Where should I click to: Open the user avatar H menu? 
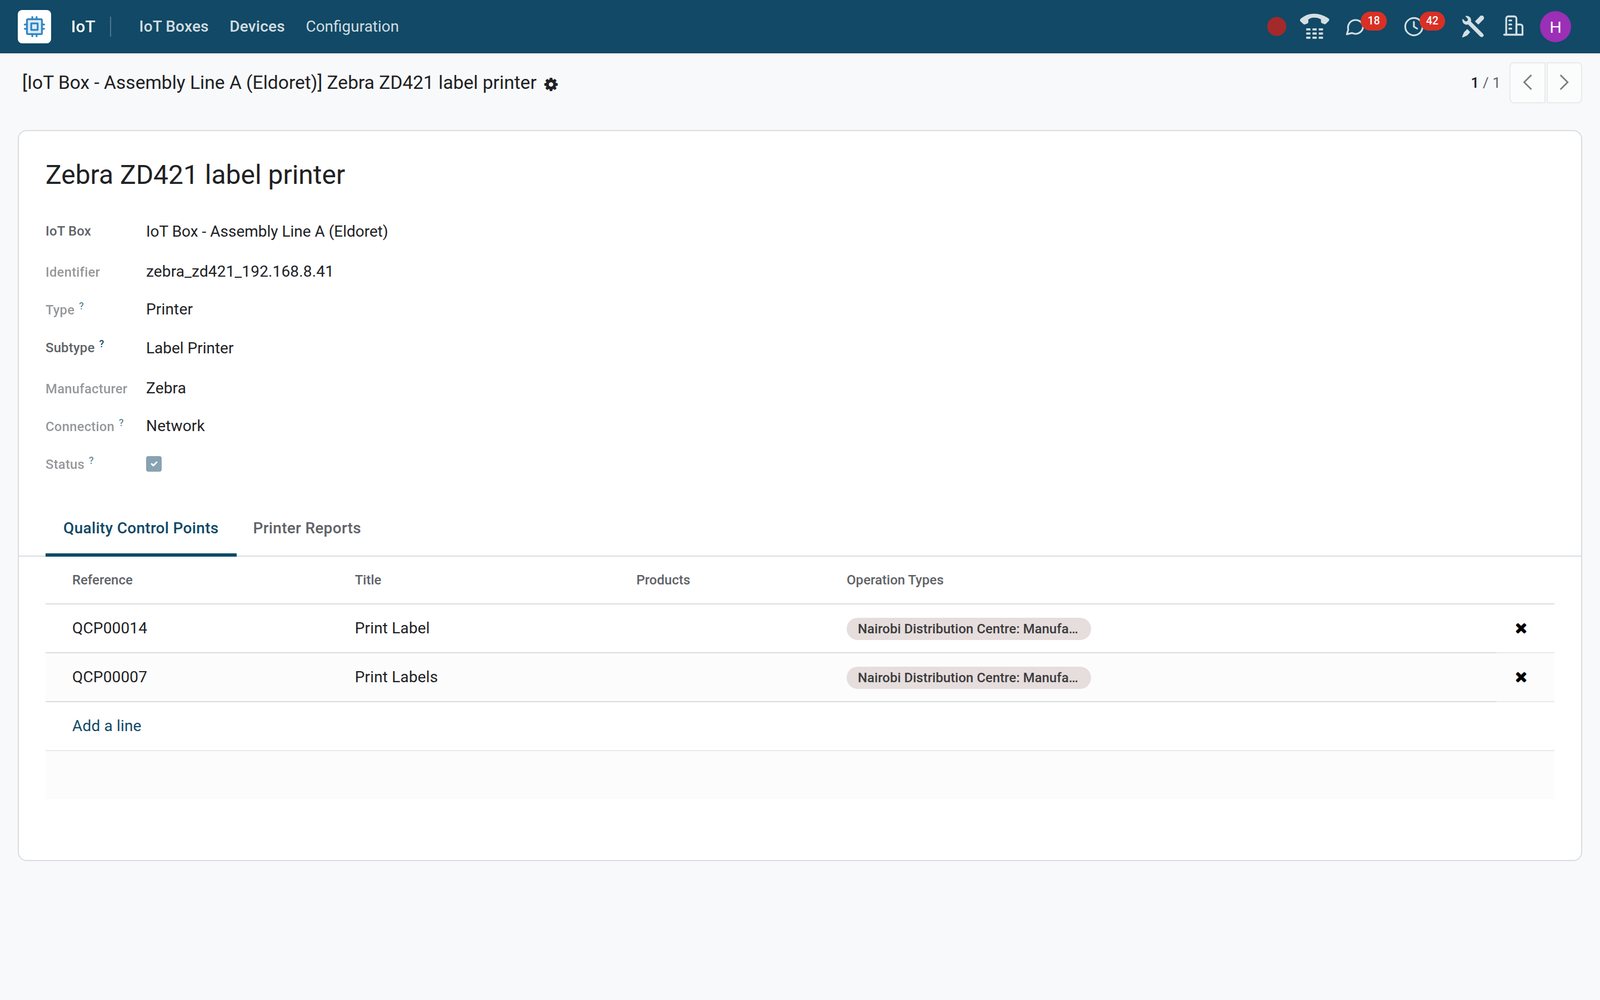click(x=1555, y=27)
